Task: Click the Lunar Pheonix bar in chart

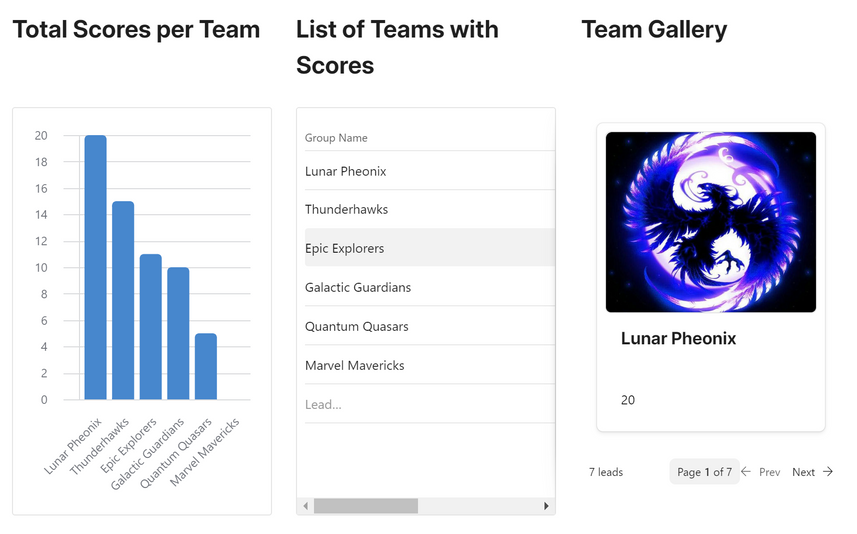Action: 96,267
